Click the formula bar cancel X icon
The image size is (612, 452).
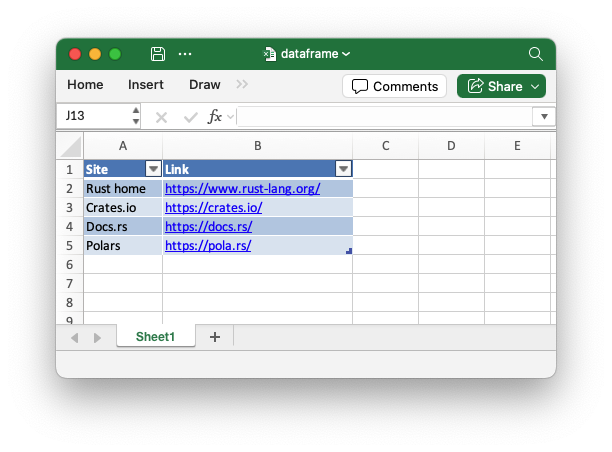(x=162, y=117)
